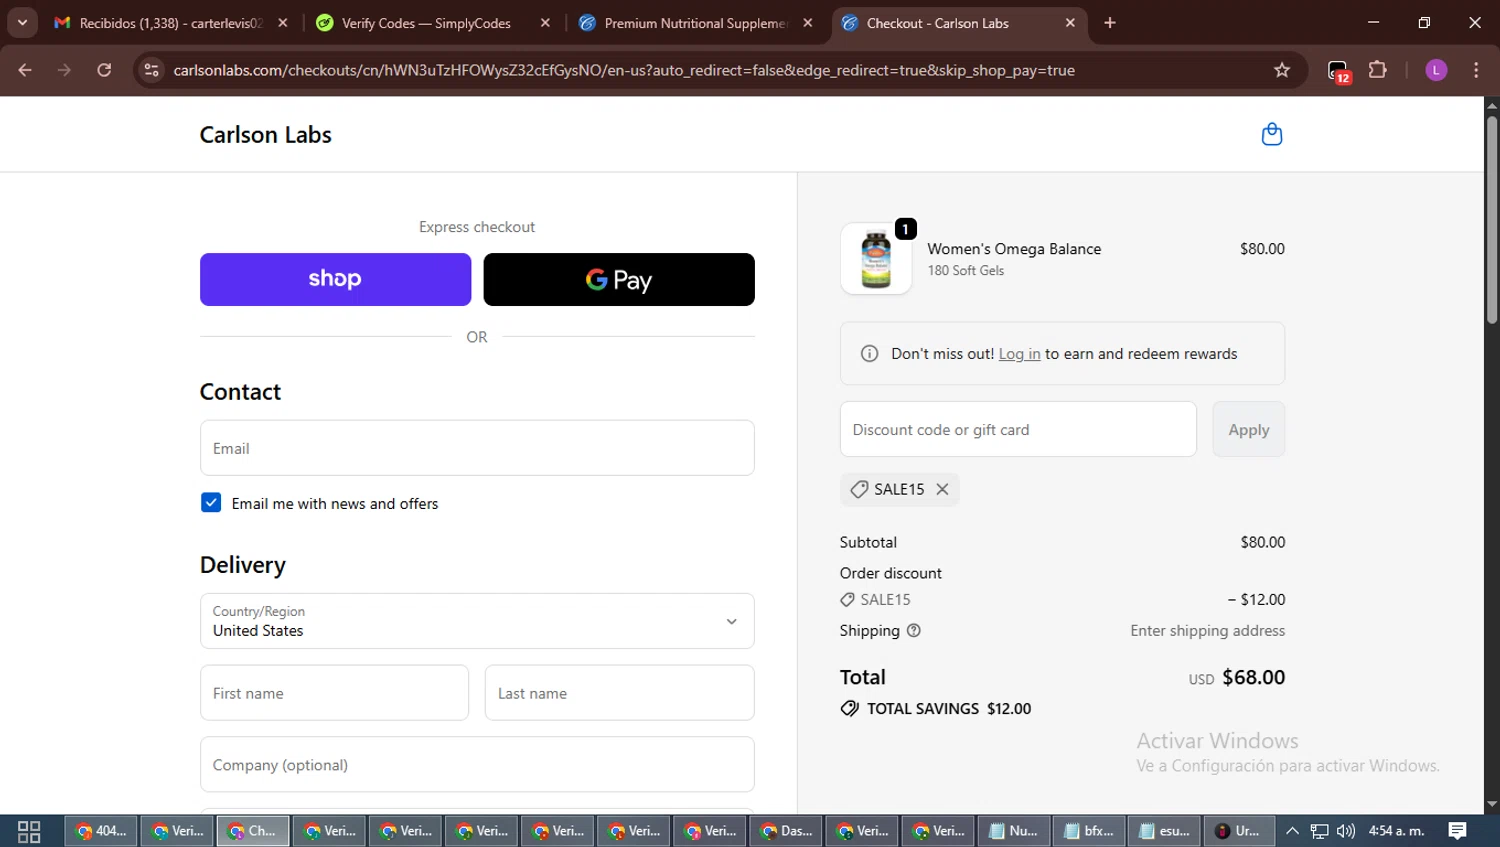
Task: Close the Premium Nutritional Supplements tab
Action: [x=808, y=23]
